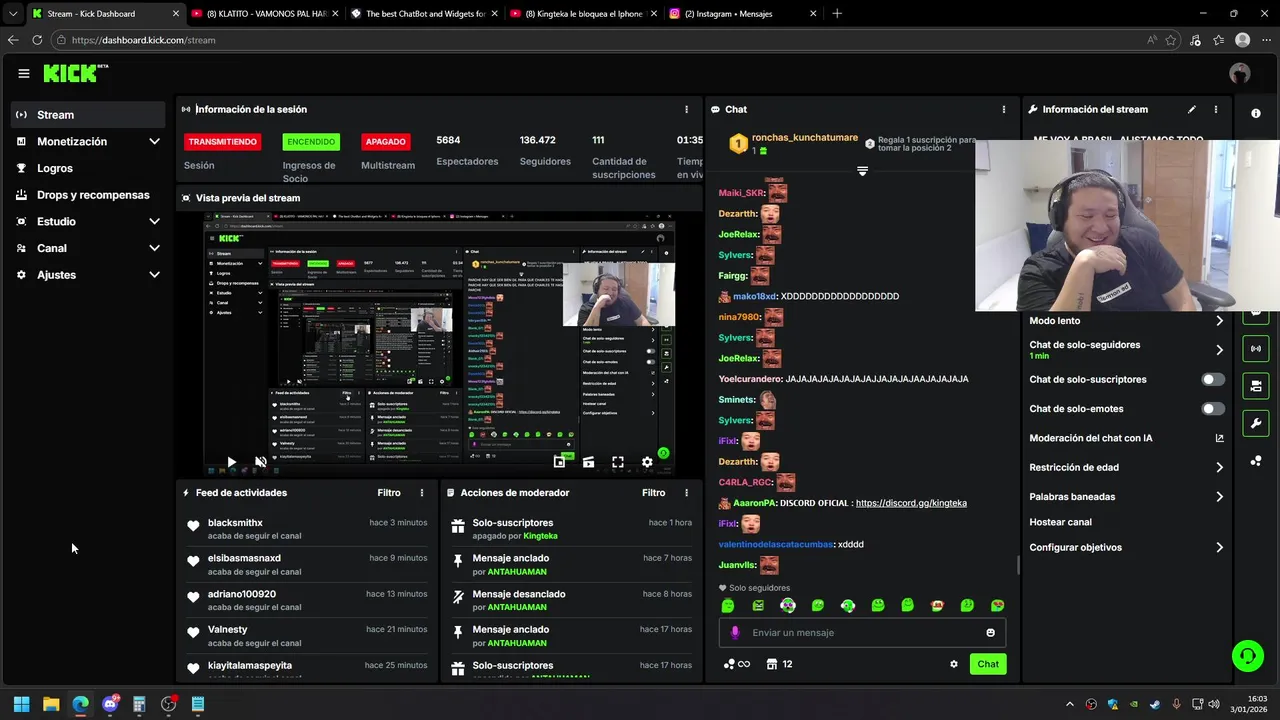Screen dimensions: 1280x720
Task: Open the hamburger menu beside the KICK logo
Action: tap(24, 73)
